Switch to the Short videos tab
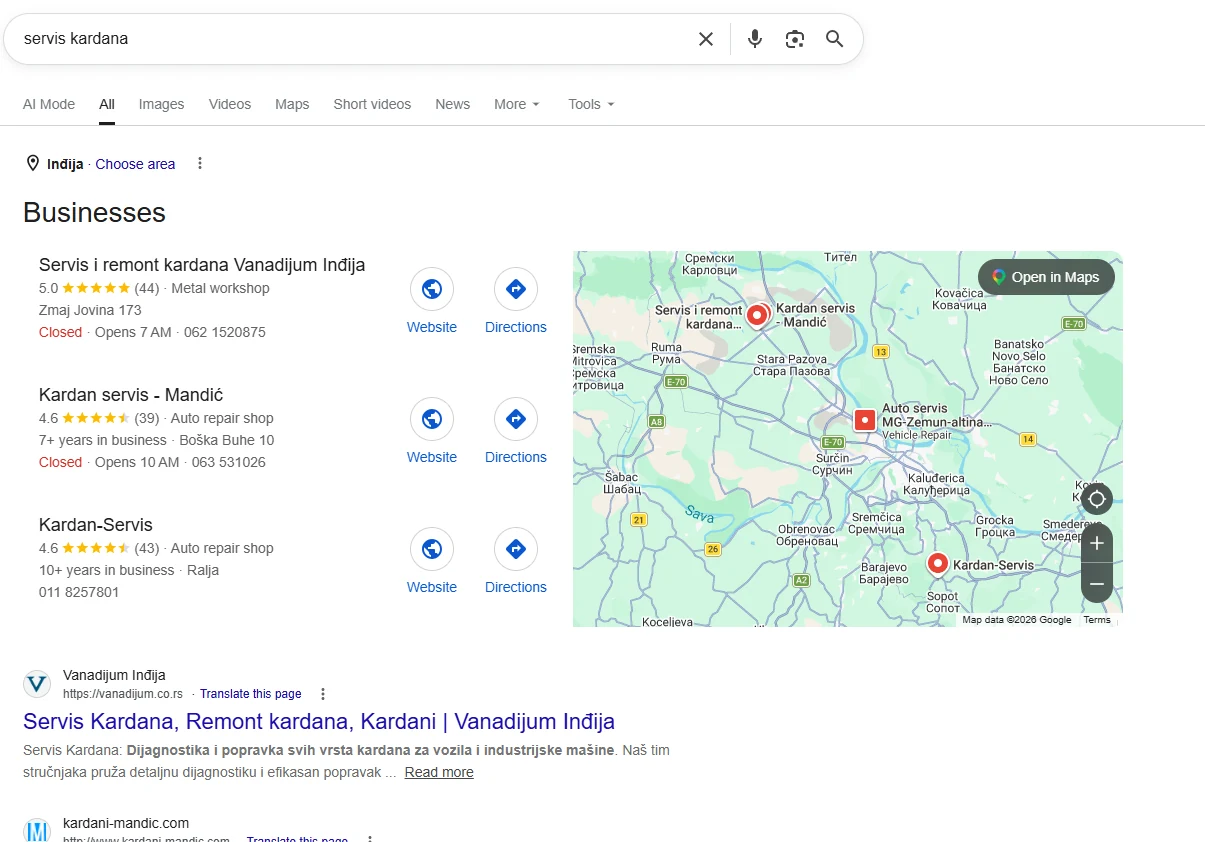This screenshot has width=1205, height=842. coord(372,104)
